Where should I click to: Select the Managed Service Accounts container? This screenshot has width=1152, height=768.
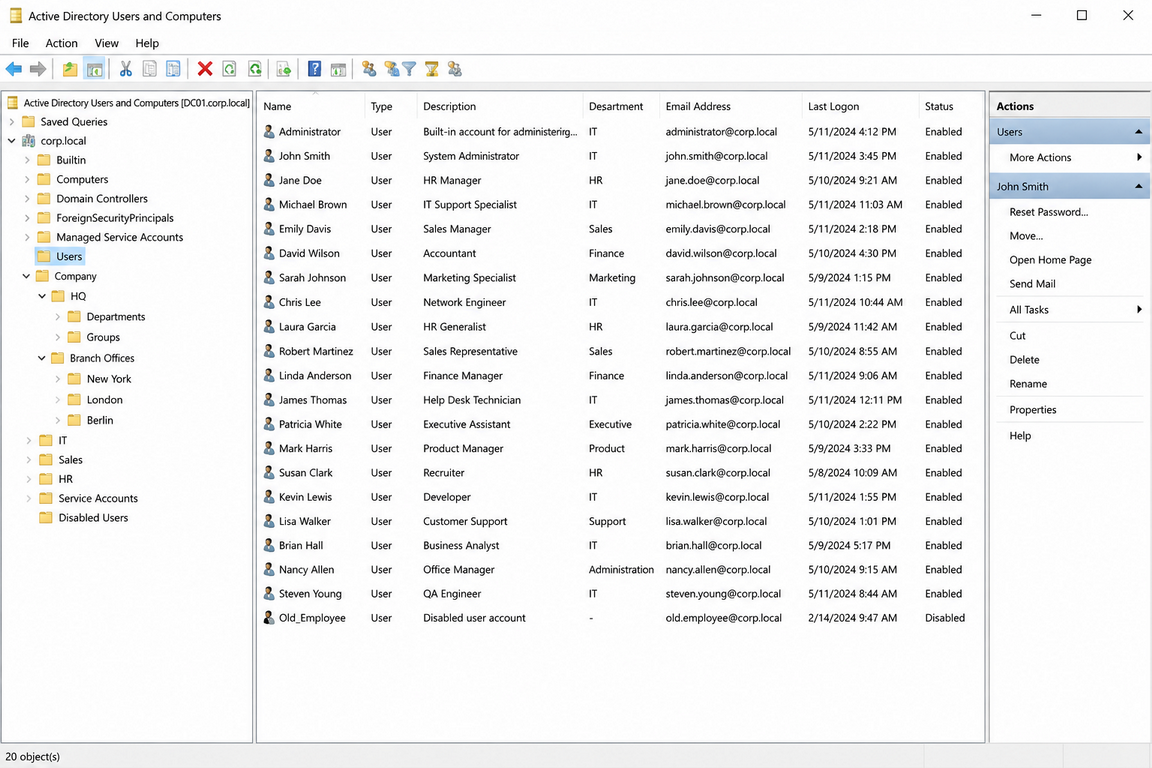tap(120, 237)
